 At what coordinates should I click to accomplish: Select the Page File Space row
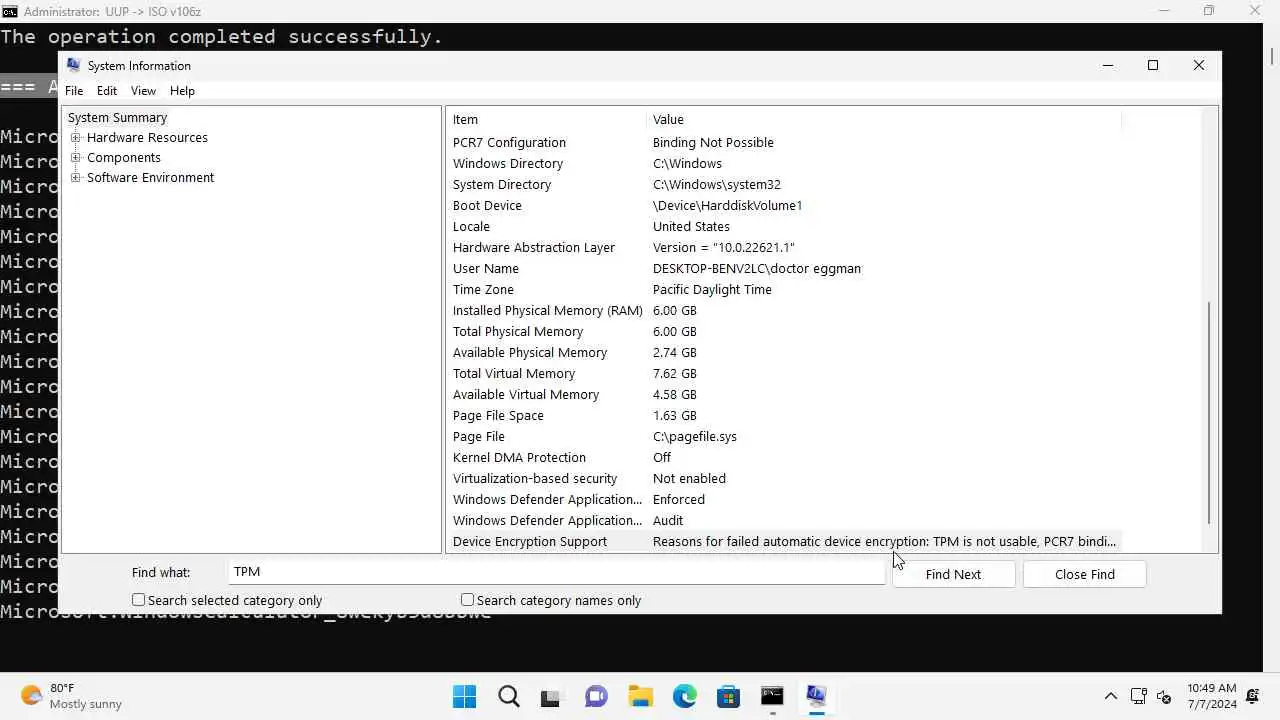pyautogui.click(x=784, y=416)
